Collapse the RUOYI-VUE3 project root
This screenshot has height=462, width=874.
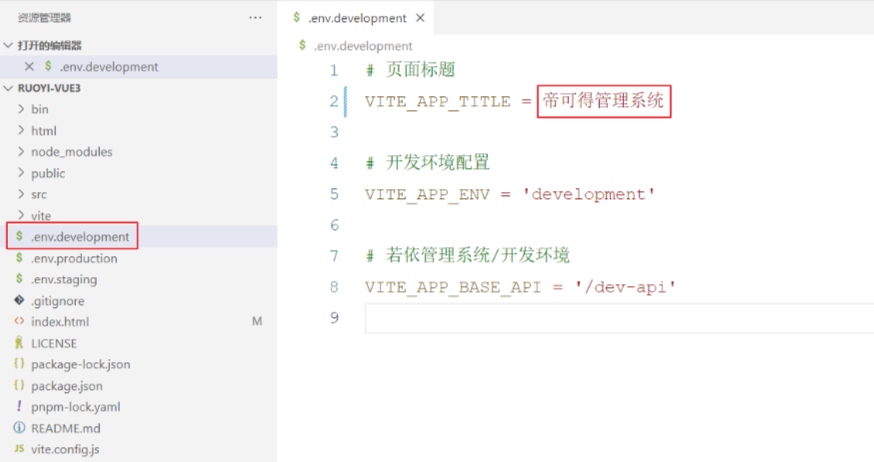coord(9,88)
